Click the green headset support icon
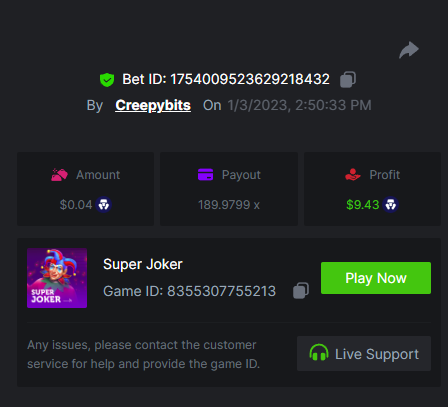The width and height of the screenshot is (448, 407). tap(319, 353)
